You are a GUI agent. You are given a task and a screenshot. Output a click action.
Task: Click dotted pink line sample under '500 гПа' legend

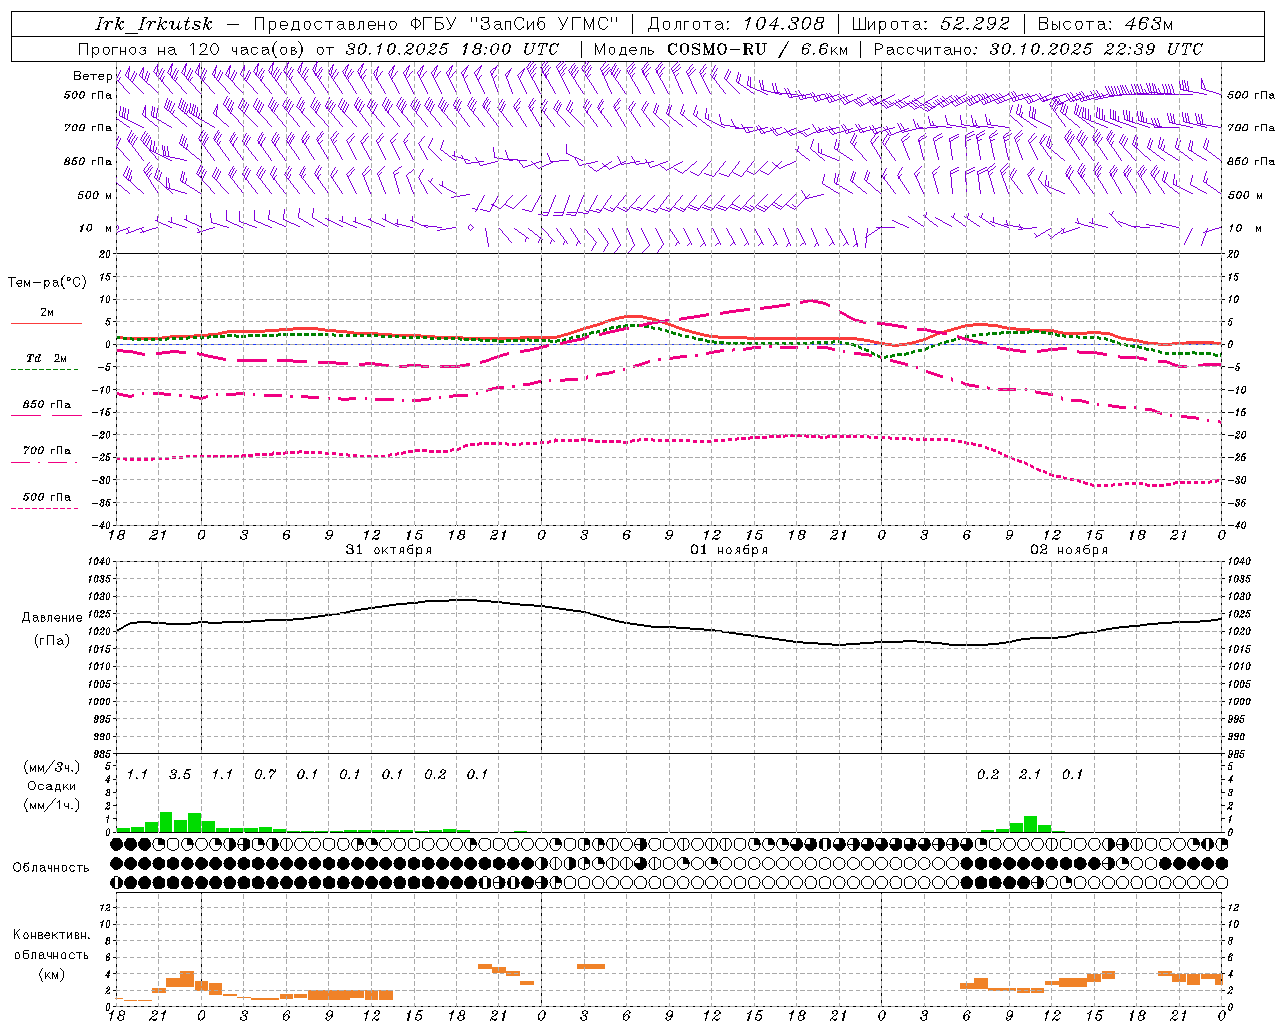[44, 508]
